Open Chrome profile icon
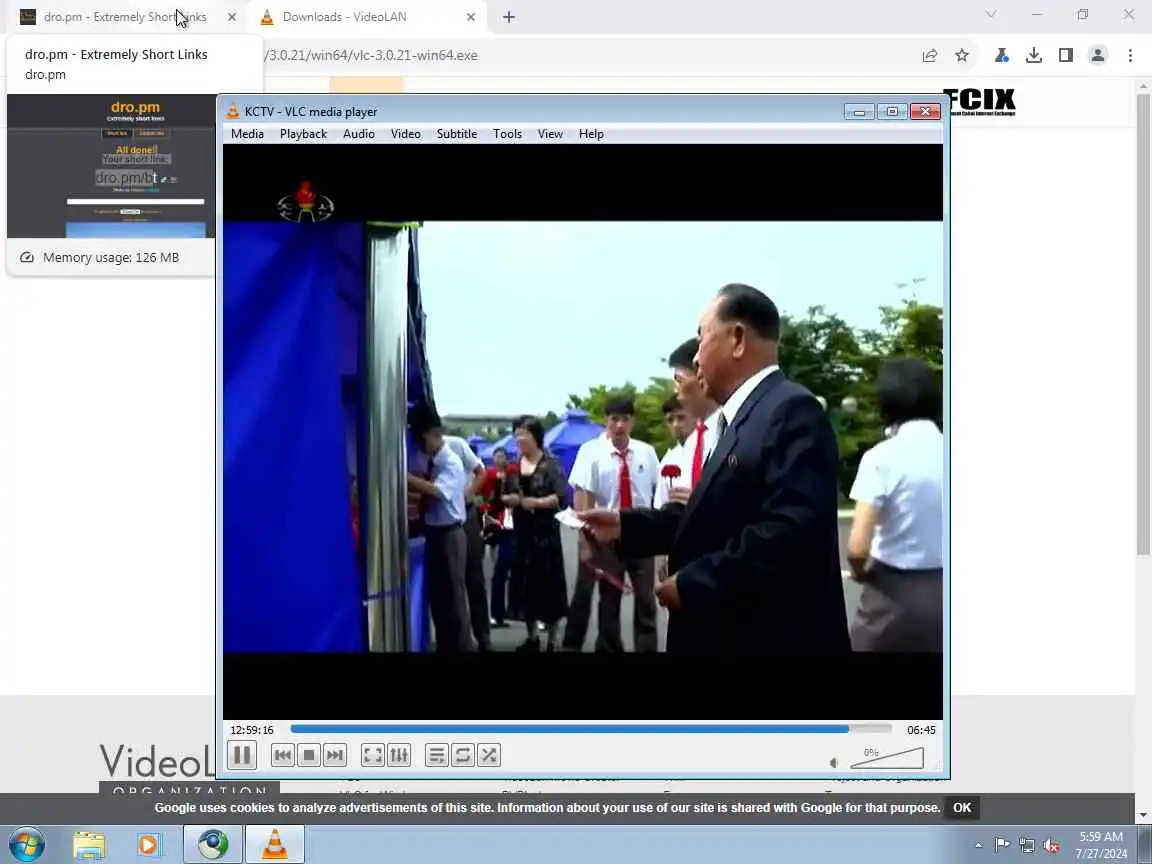This screenshot has height=864, width=1152. coord(1098,55)
